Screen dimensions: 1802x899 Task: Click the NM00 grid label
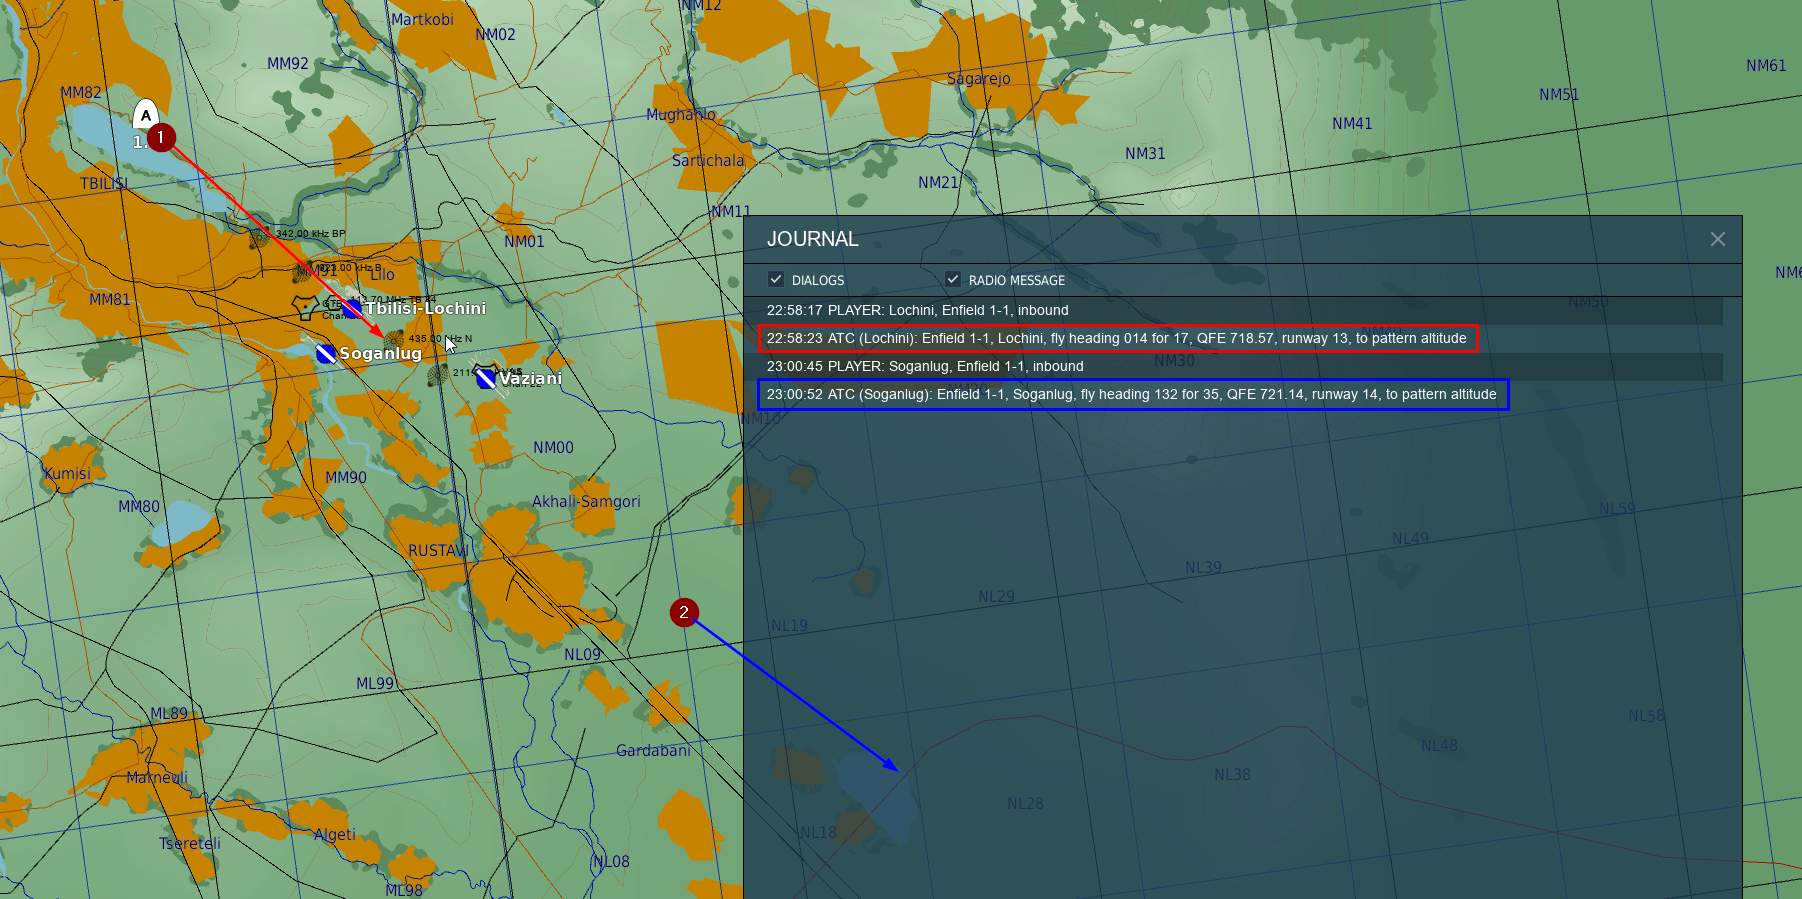[553, 447]
